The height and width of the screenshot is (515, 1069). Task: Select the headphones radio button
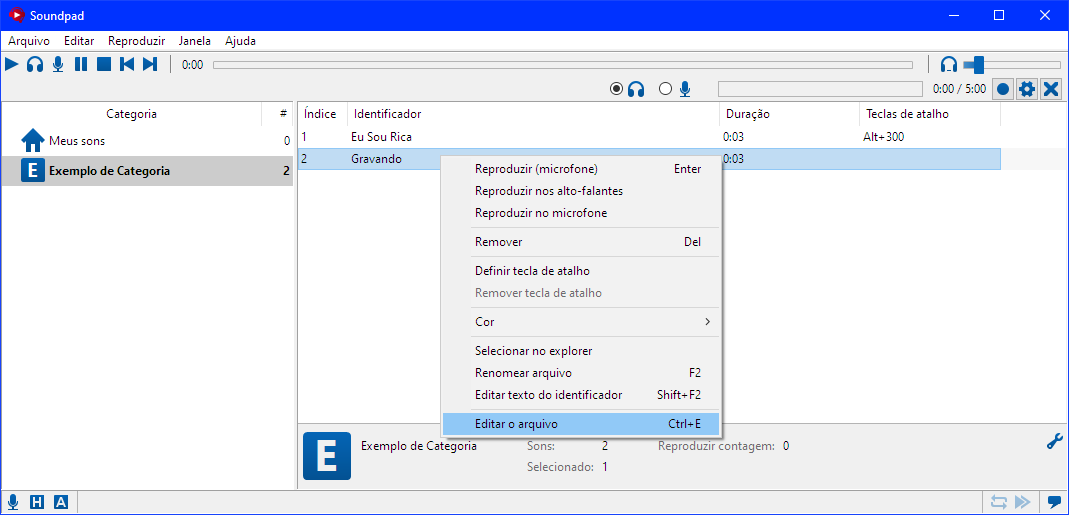click(617, 89)
